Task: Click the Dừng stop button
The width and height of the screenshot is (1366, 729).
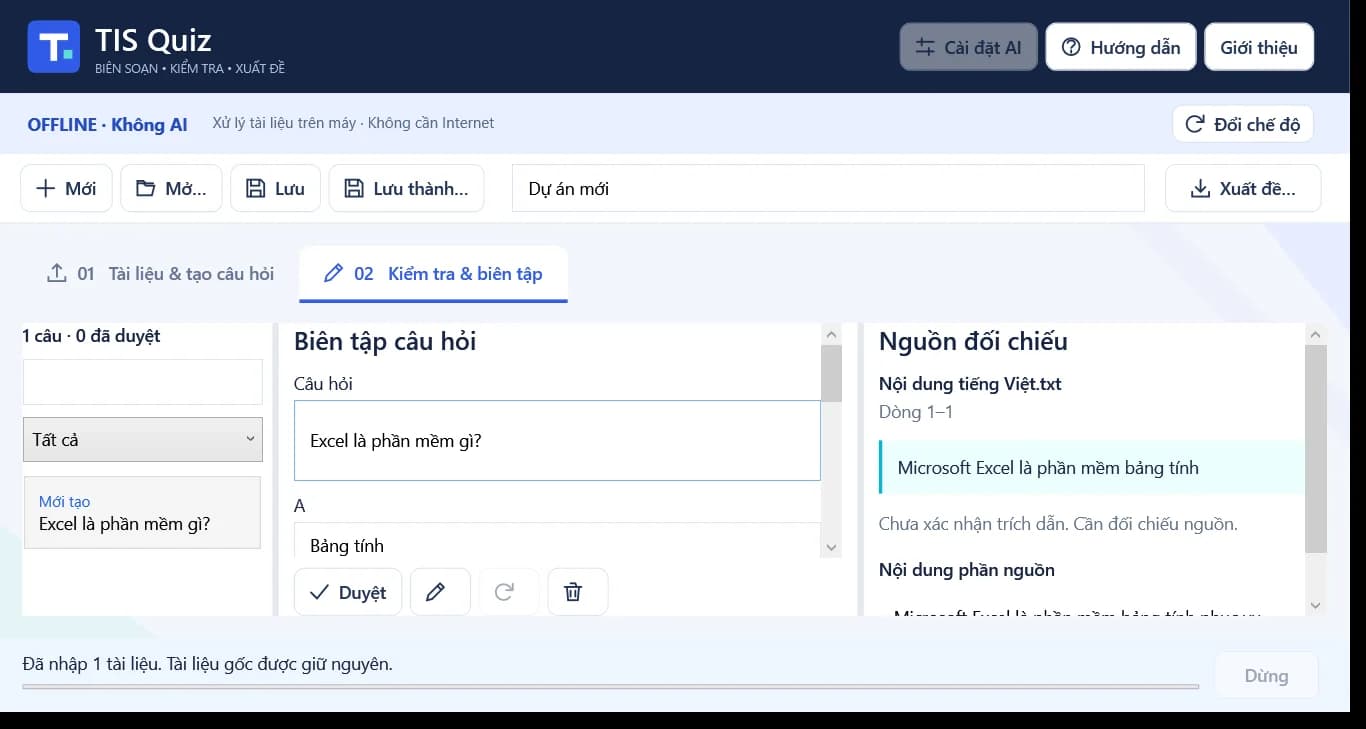Action: [x=1266, y=676]
